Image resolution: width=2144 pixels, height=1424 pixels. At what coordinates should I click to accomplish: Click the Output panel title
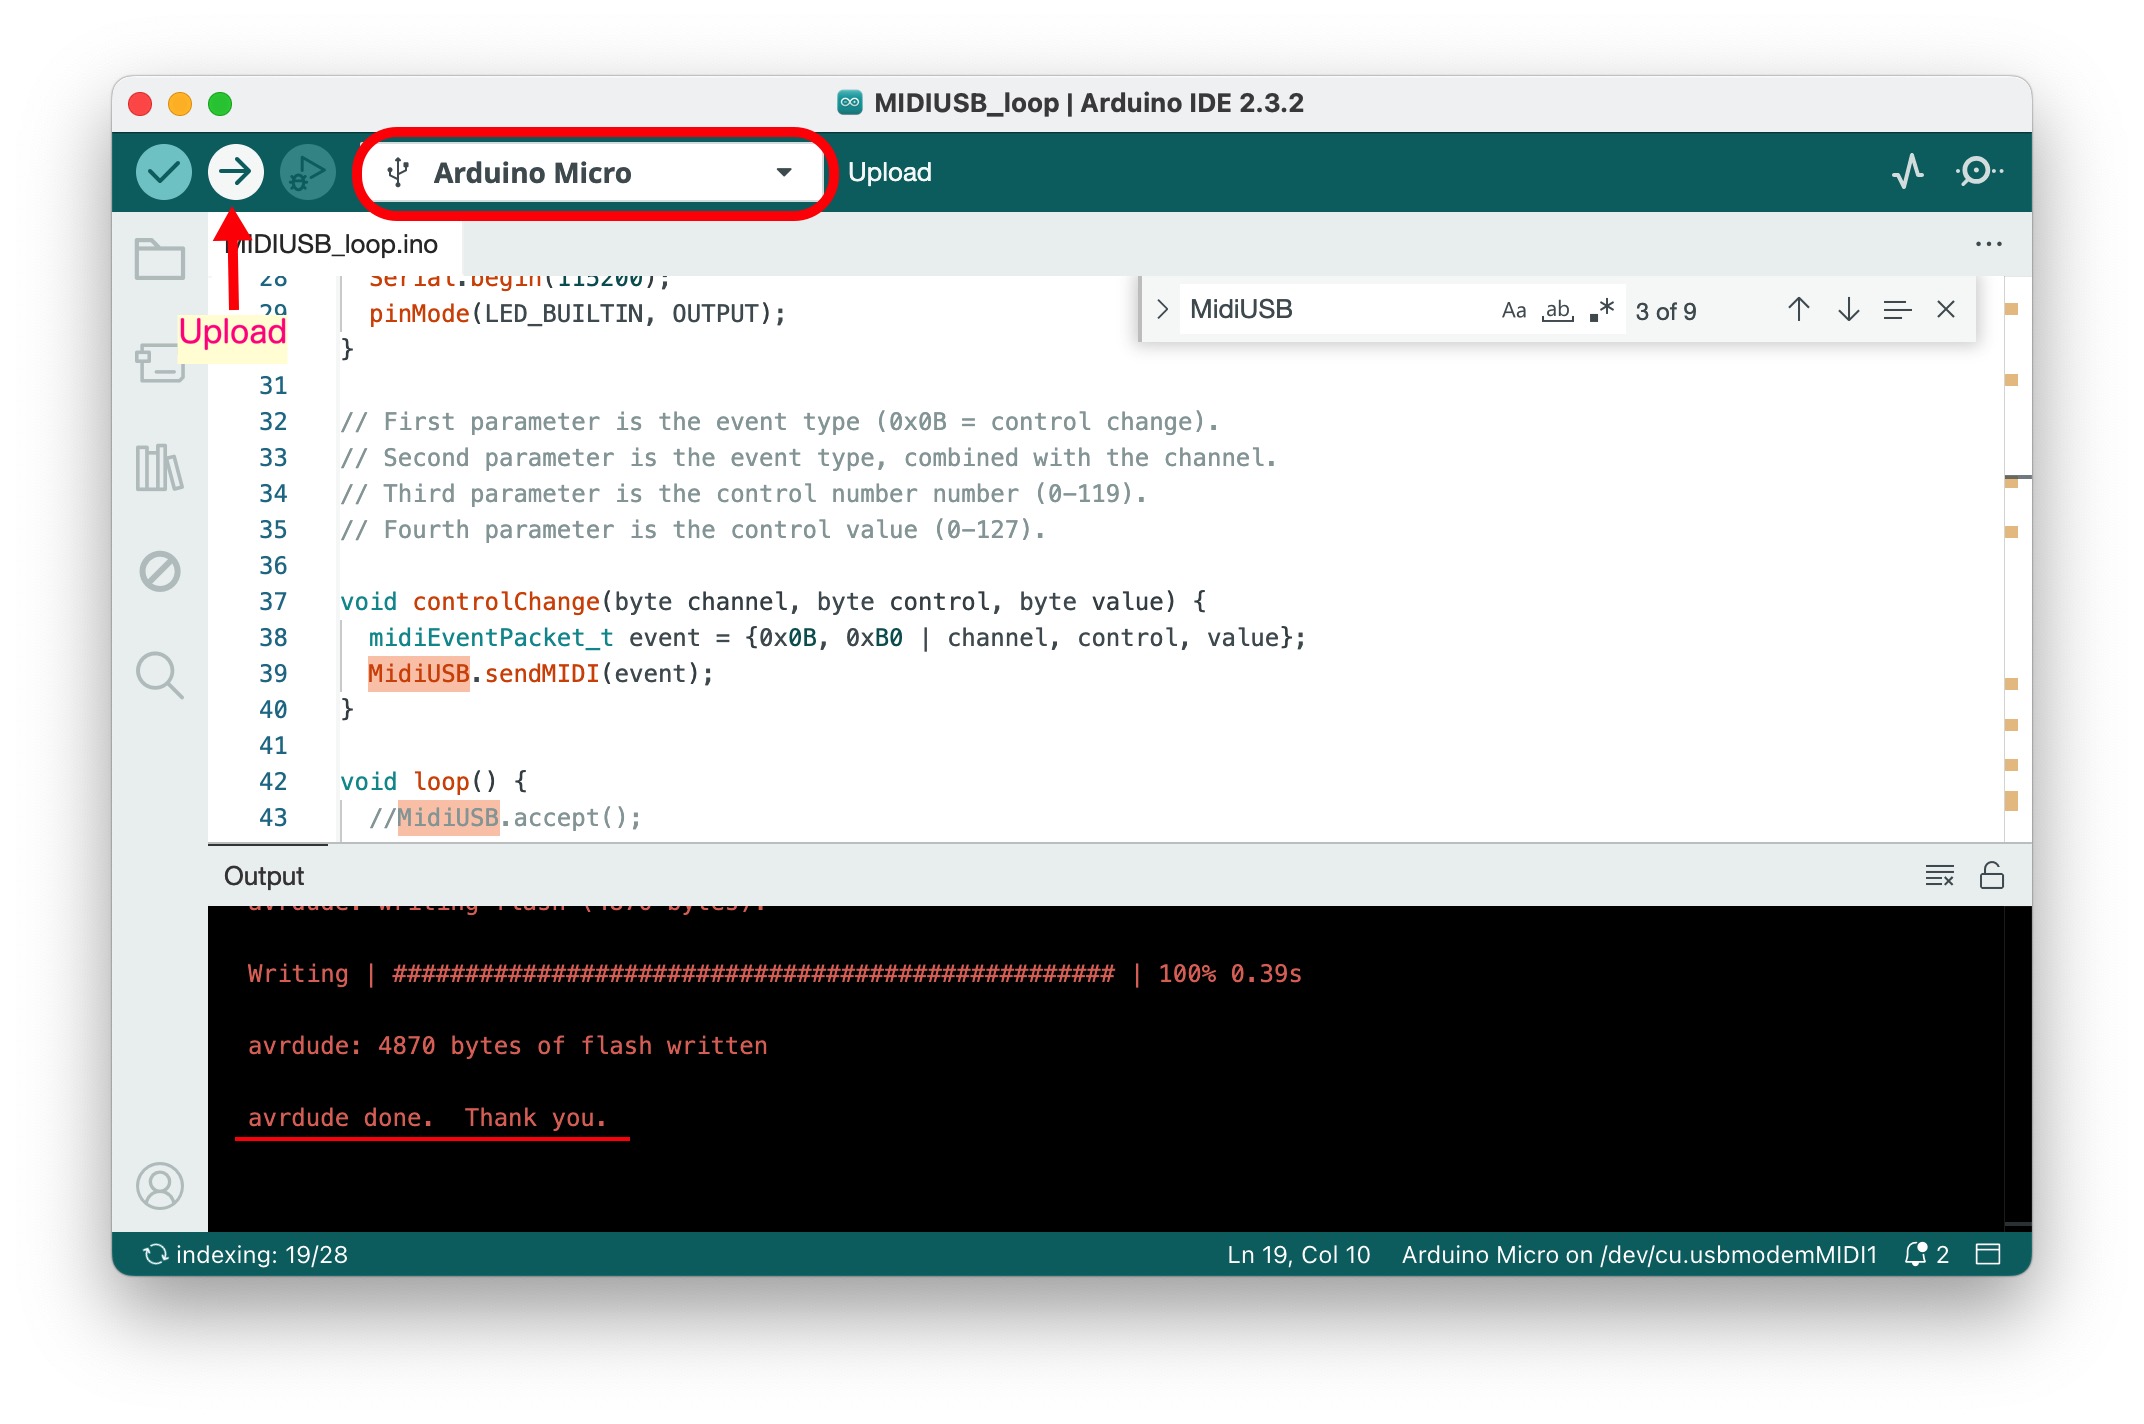coord(264,876)
